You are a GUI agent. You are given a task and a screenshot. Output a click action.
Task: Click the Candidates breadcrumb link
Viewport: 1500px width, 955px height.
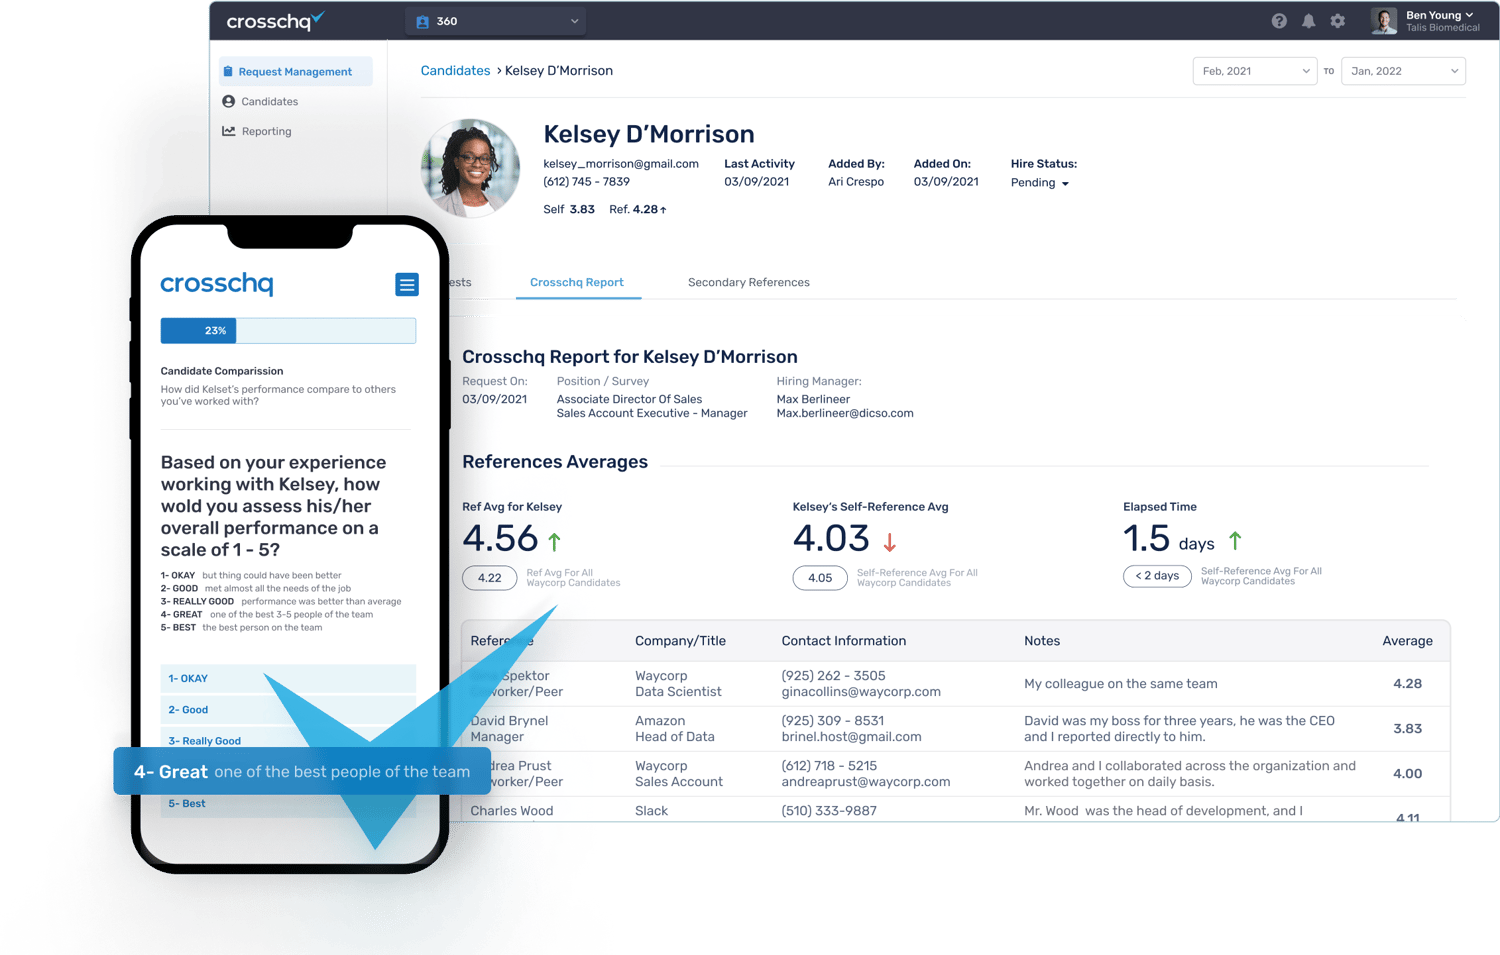coord(455,70)
